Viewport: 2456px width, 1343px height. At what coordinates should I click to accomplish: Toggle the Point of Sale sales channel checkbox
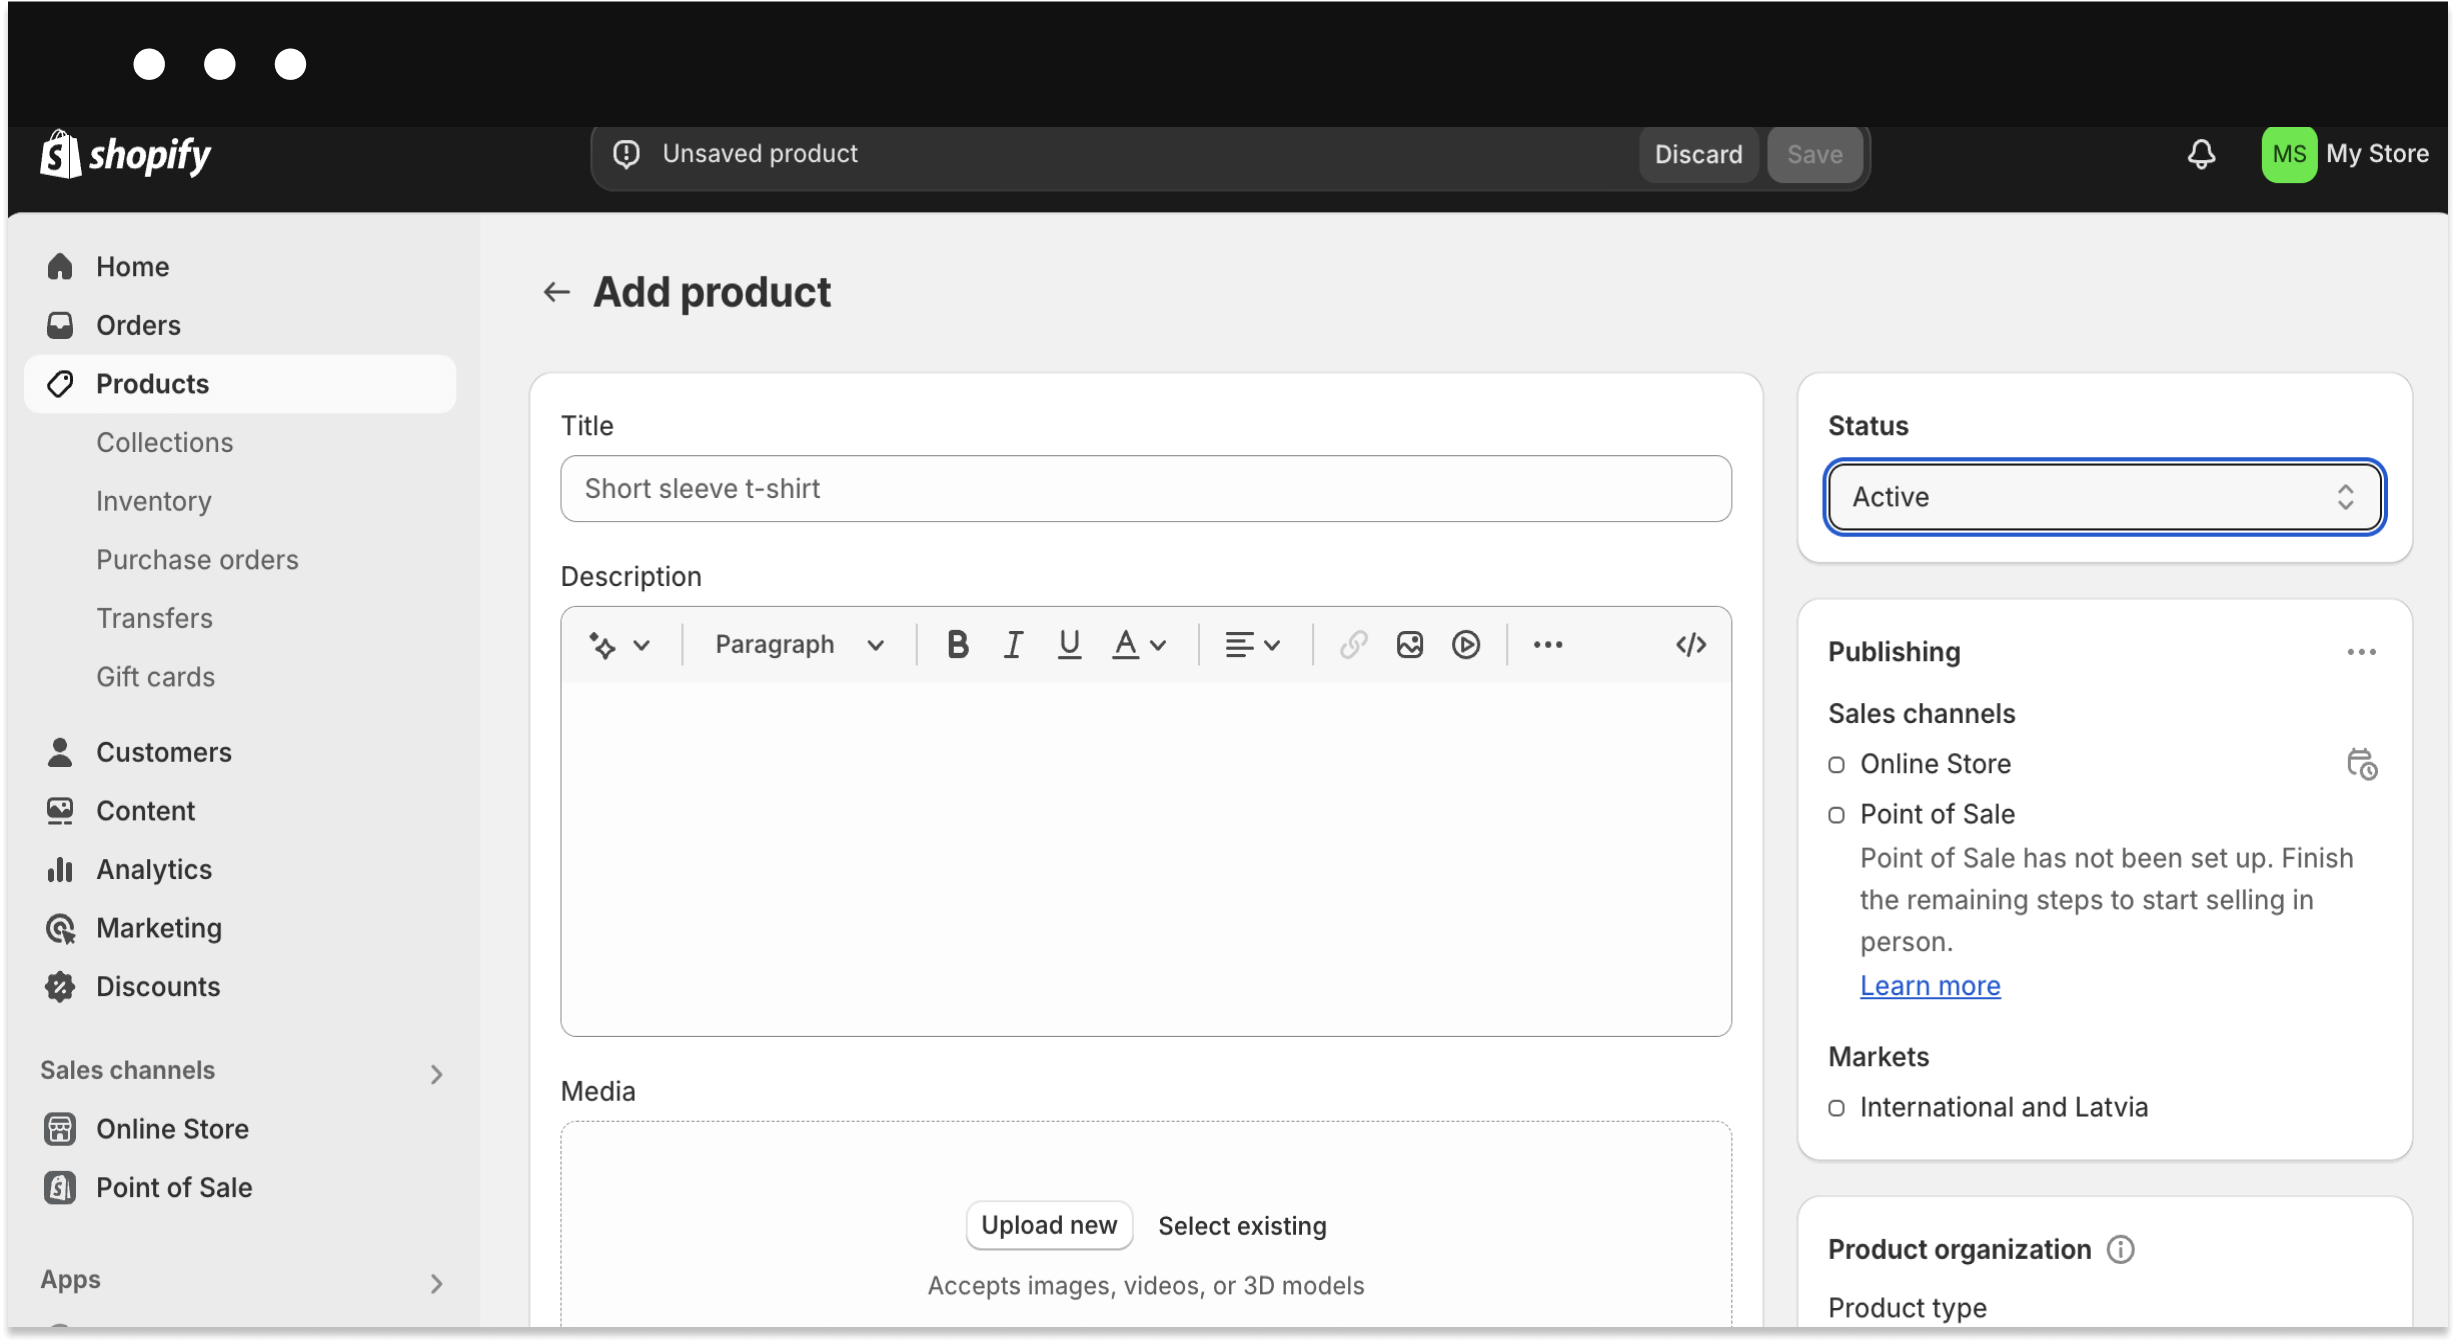point(1836,814)
